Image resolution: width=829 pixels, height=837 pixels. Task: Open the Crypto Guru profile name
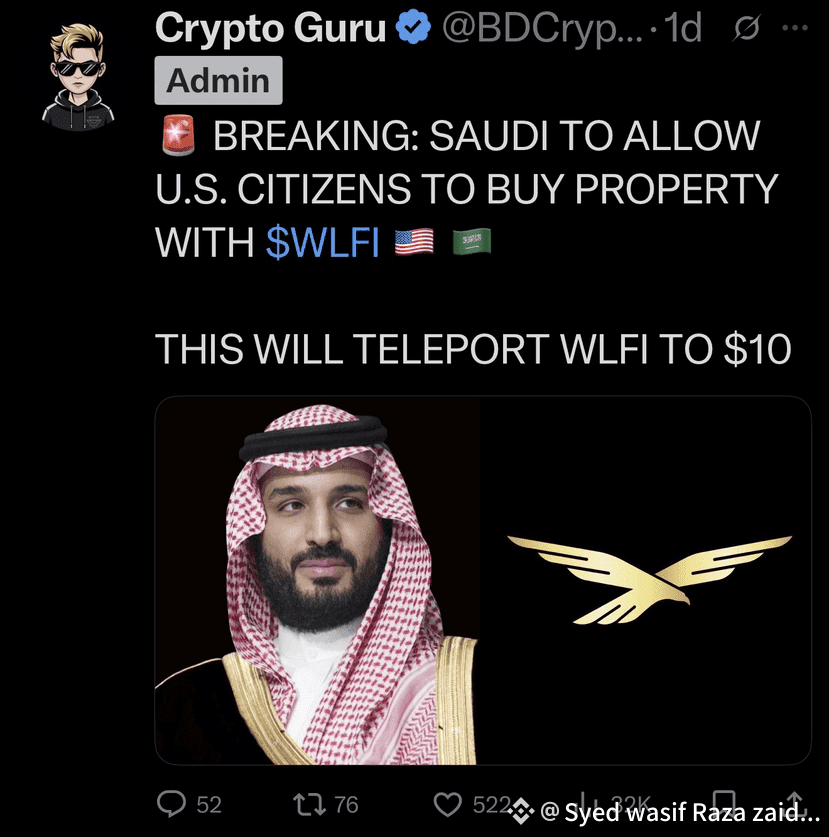coord(270,28)
